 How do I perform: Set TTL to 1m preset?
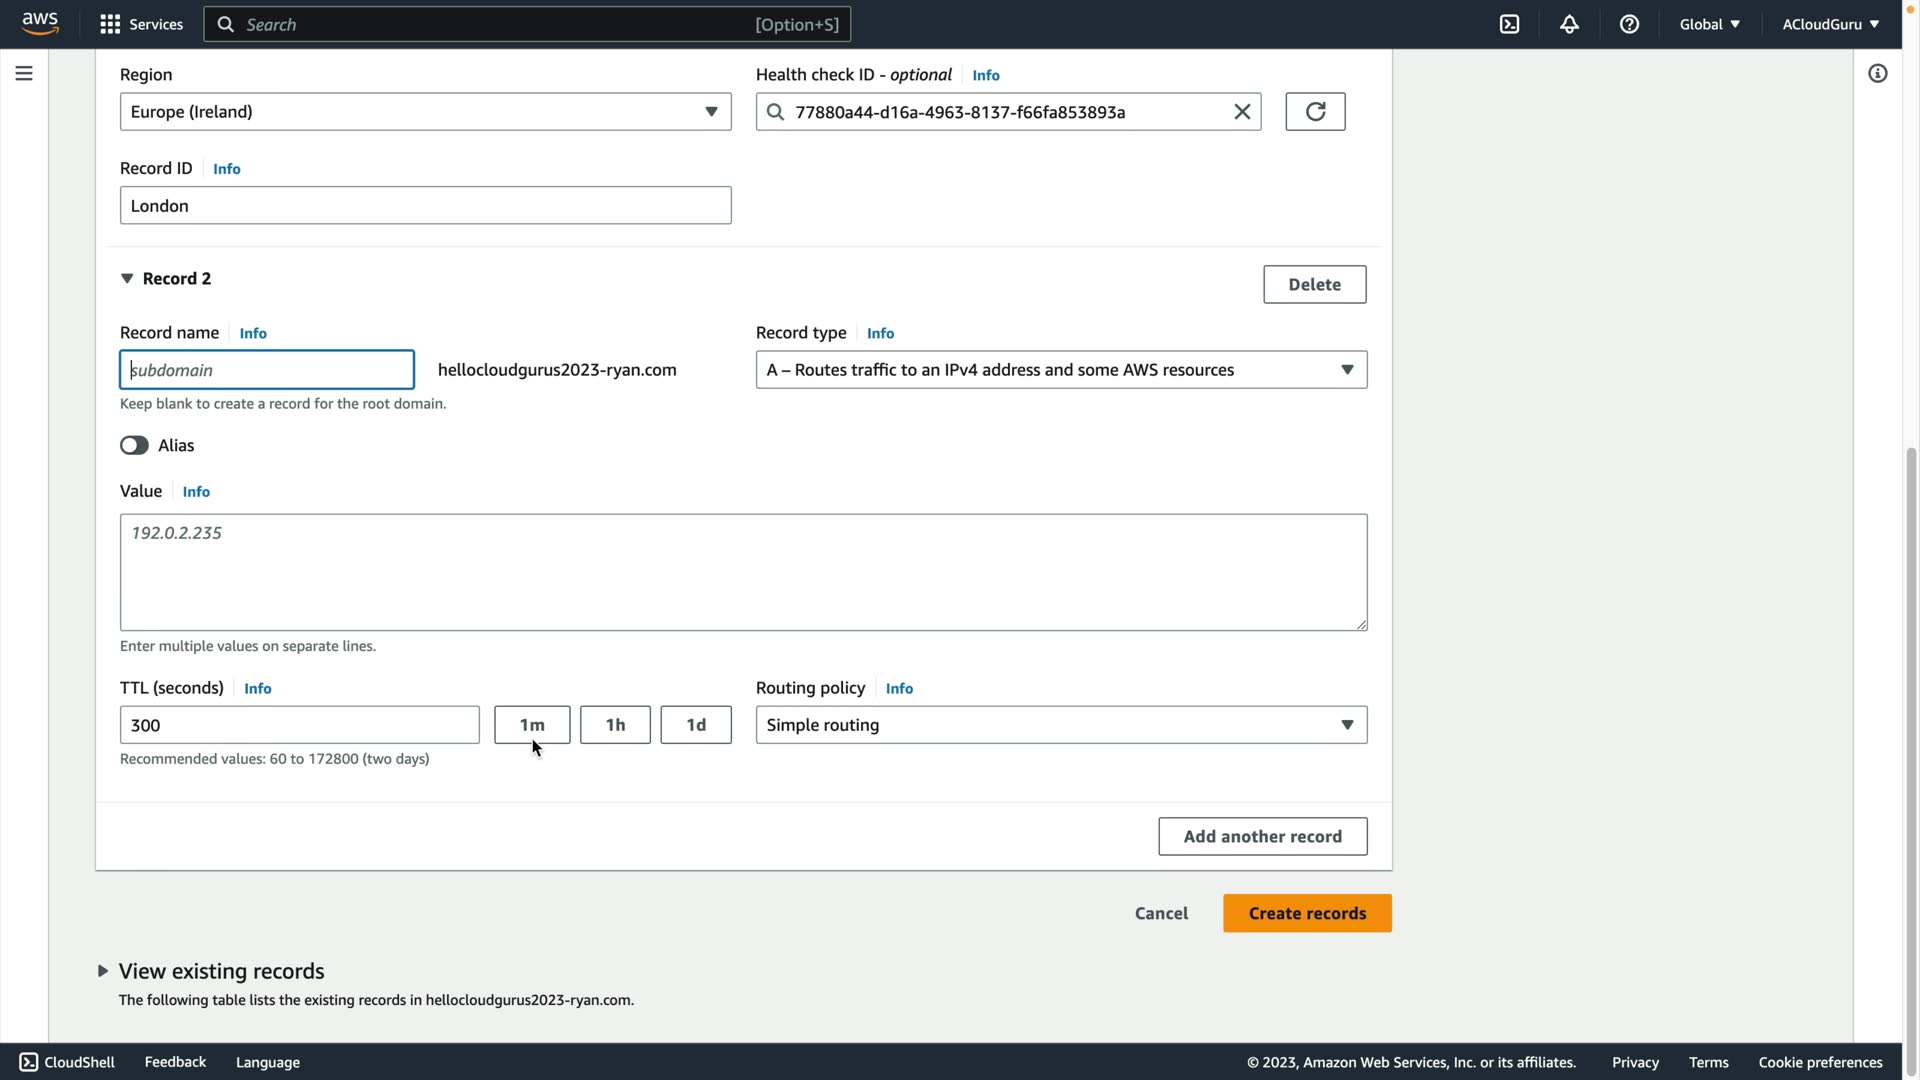click(532, 725)
